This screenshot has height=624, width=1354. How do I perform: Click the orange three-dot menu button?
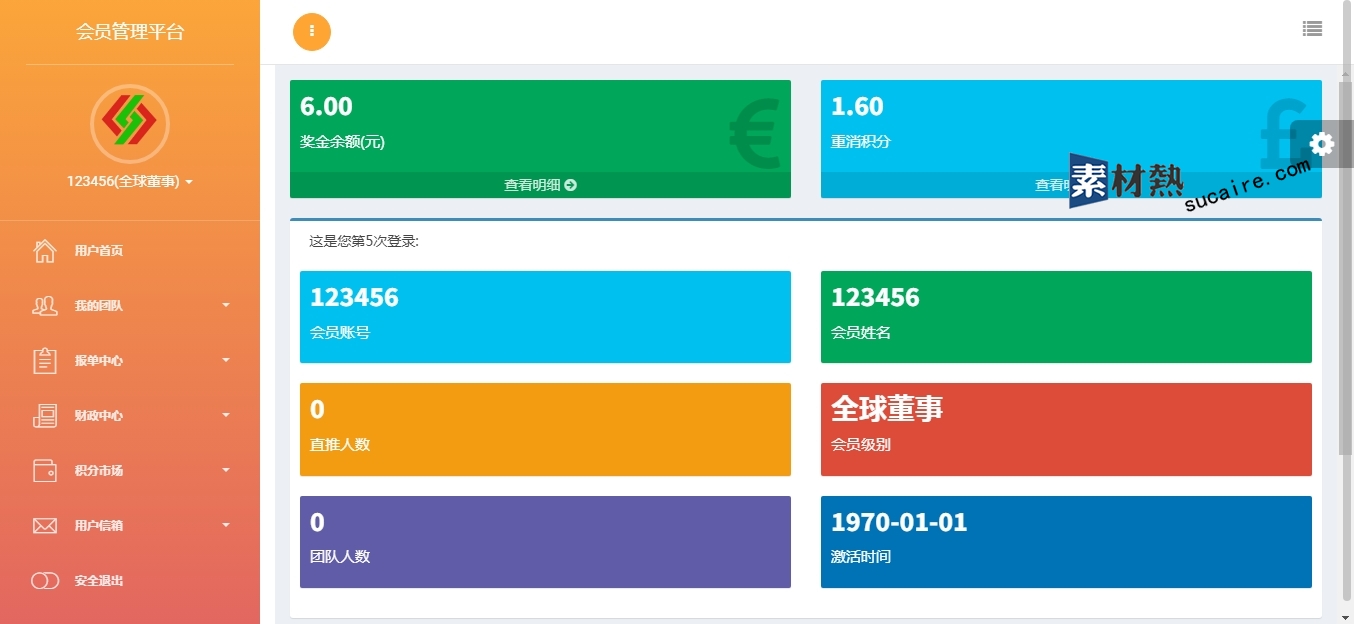(311, 31)
